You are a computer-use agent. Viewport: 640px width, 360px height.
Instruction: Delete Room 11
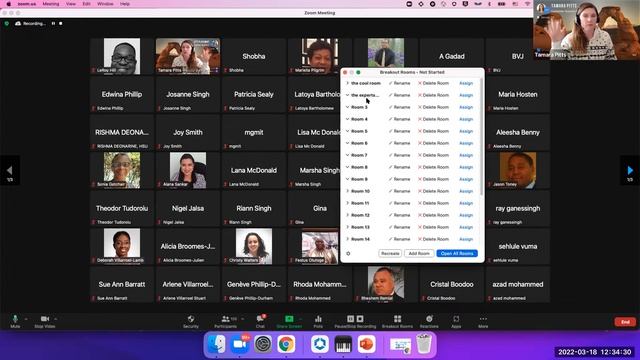pos(433,203)
